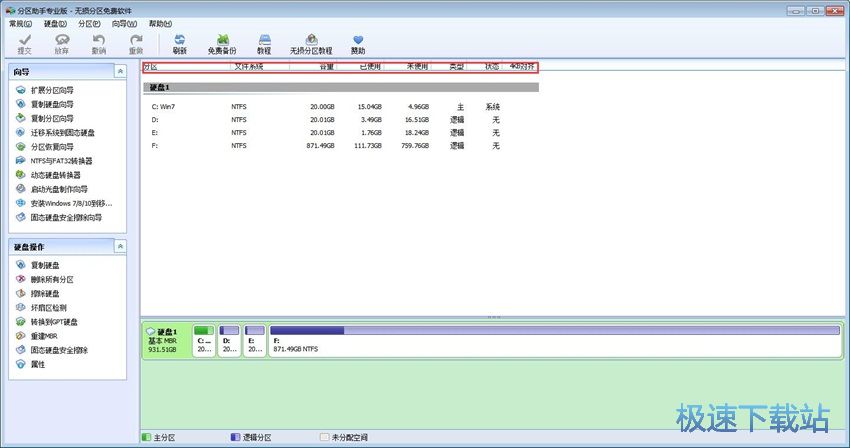Select the D: partition block in disk map
850x448 pixels.
tap(229, 340)
